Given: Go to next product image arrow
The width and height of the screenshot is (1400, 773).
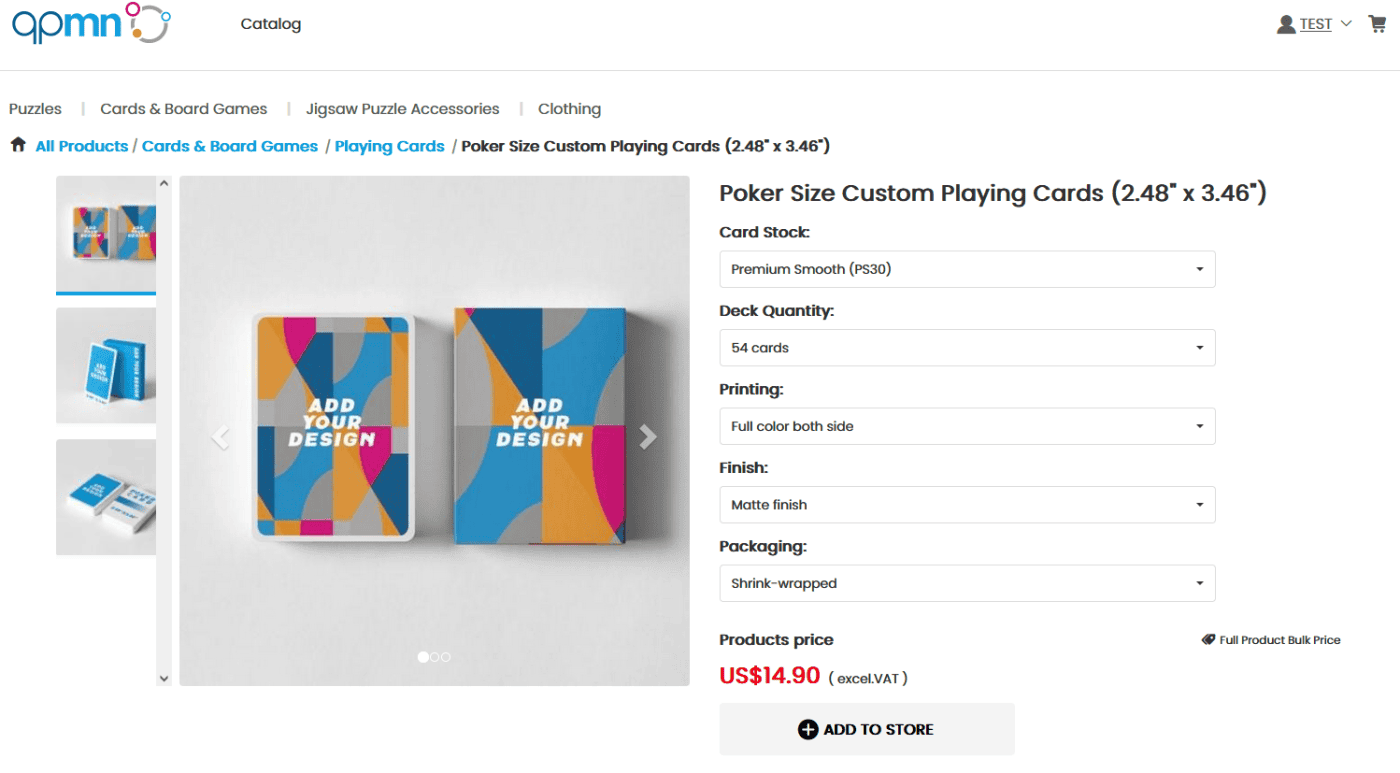Looking at the screenshot, I should pos(648,436).
